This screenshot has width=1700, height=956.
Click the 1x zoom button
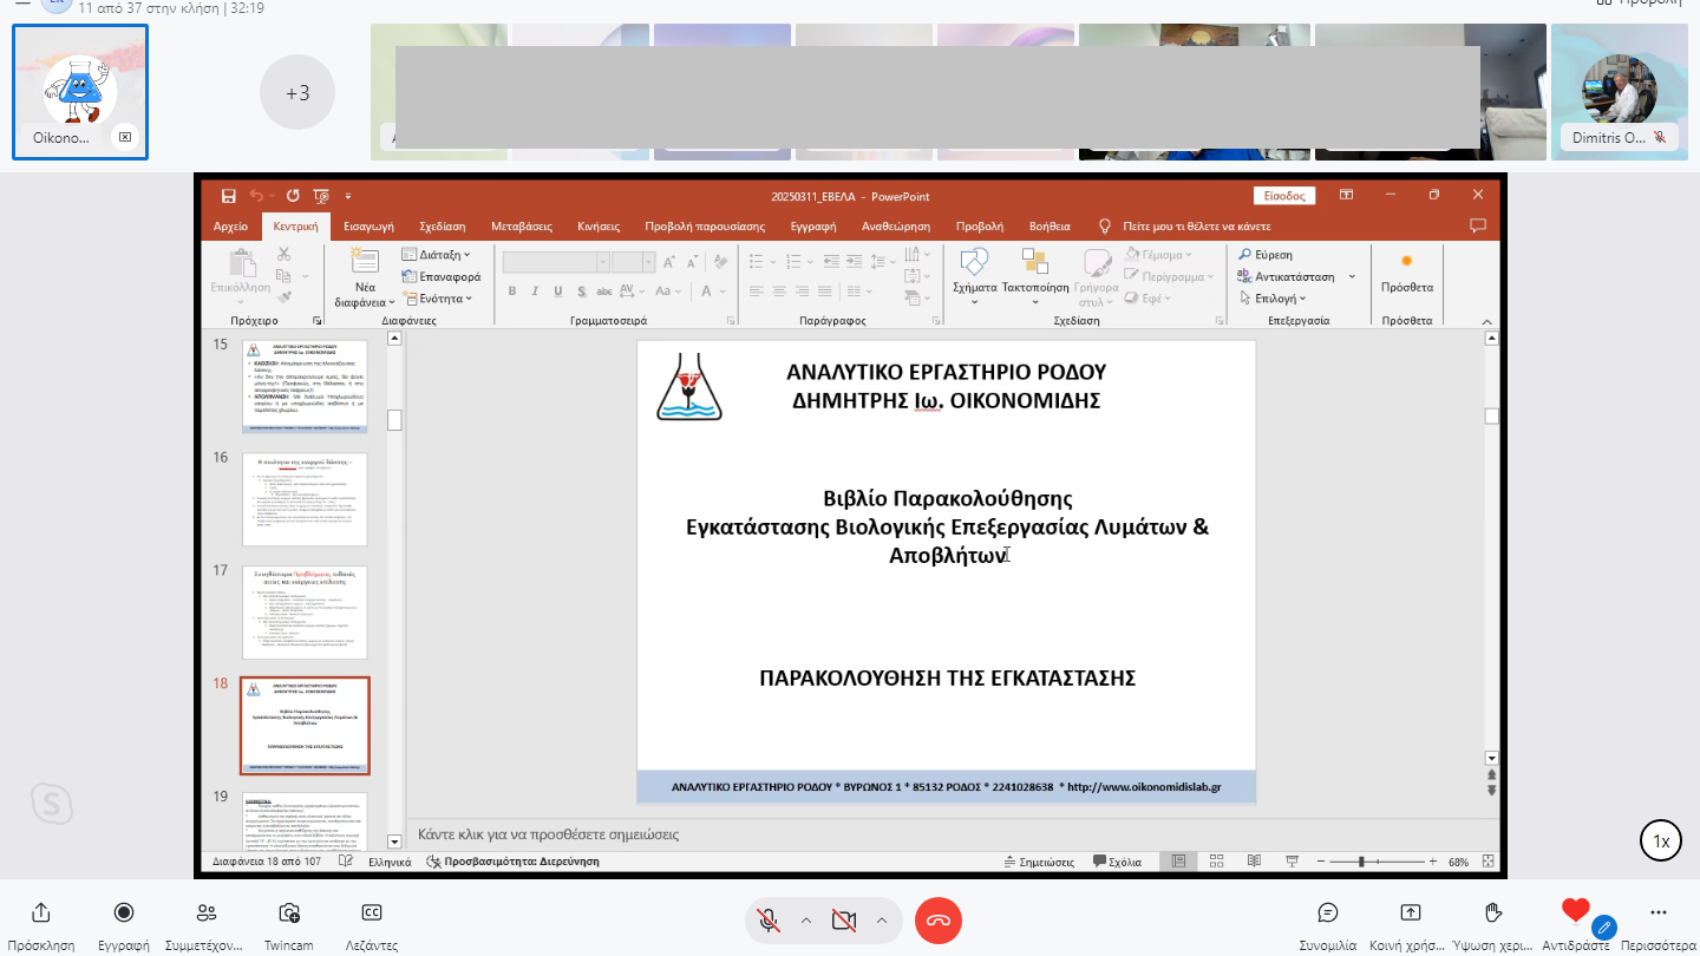[x=1661, y=841]
